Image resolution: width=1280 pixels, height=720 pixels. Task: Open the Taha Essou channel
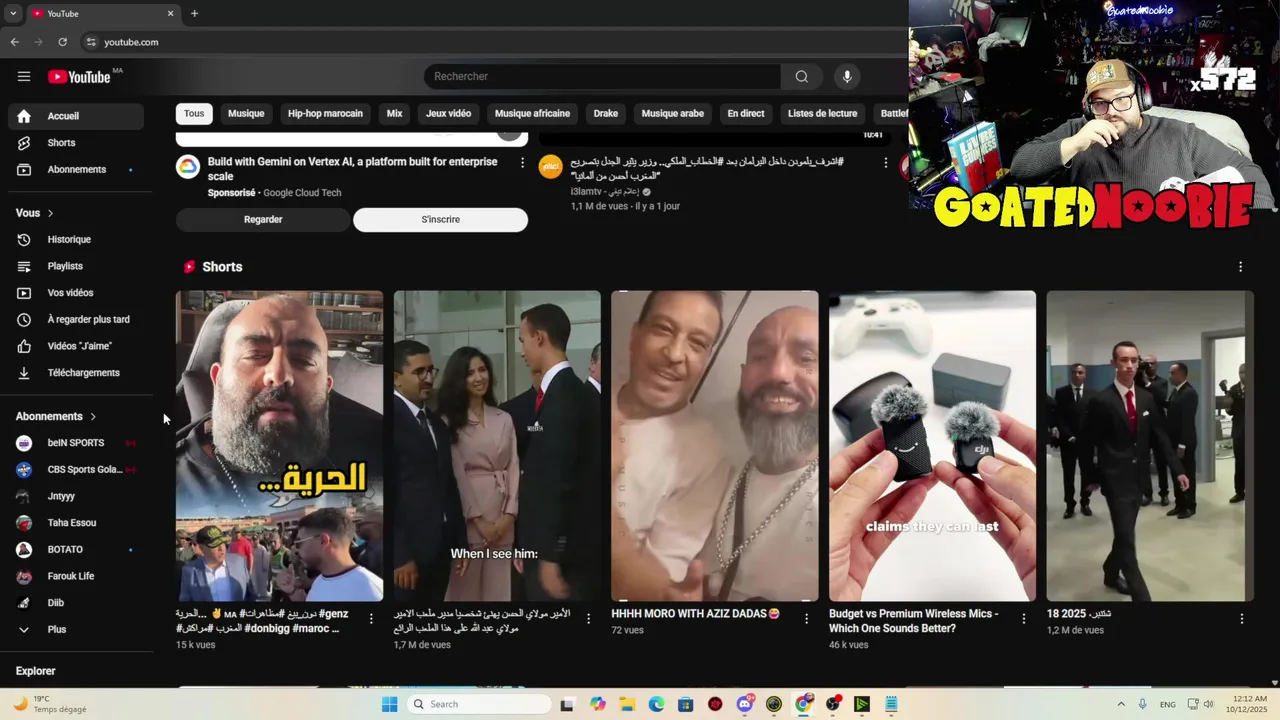[x=76, y=523]
